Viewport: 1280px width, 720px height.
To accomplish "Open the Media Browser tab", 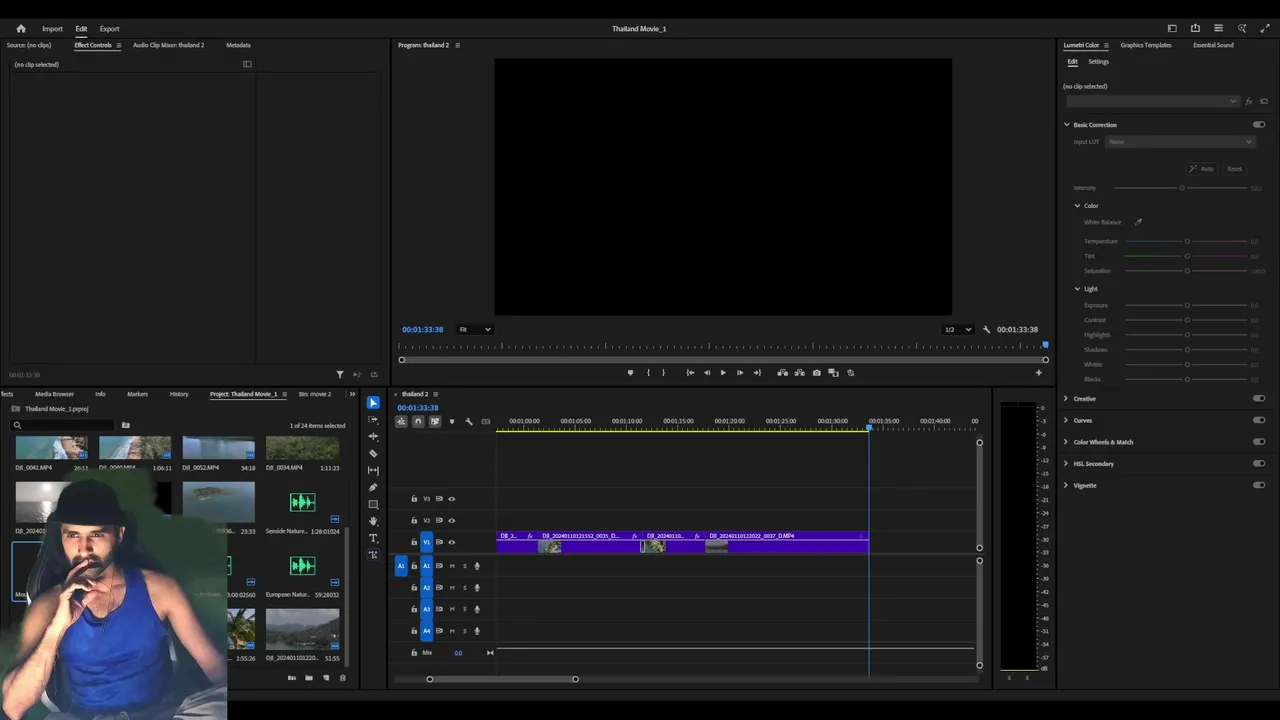I will point(54,394).
